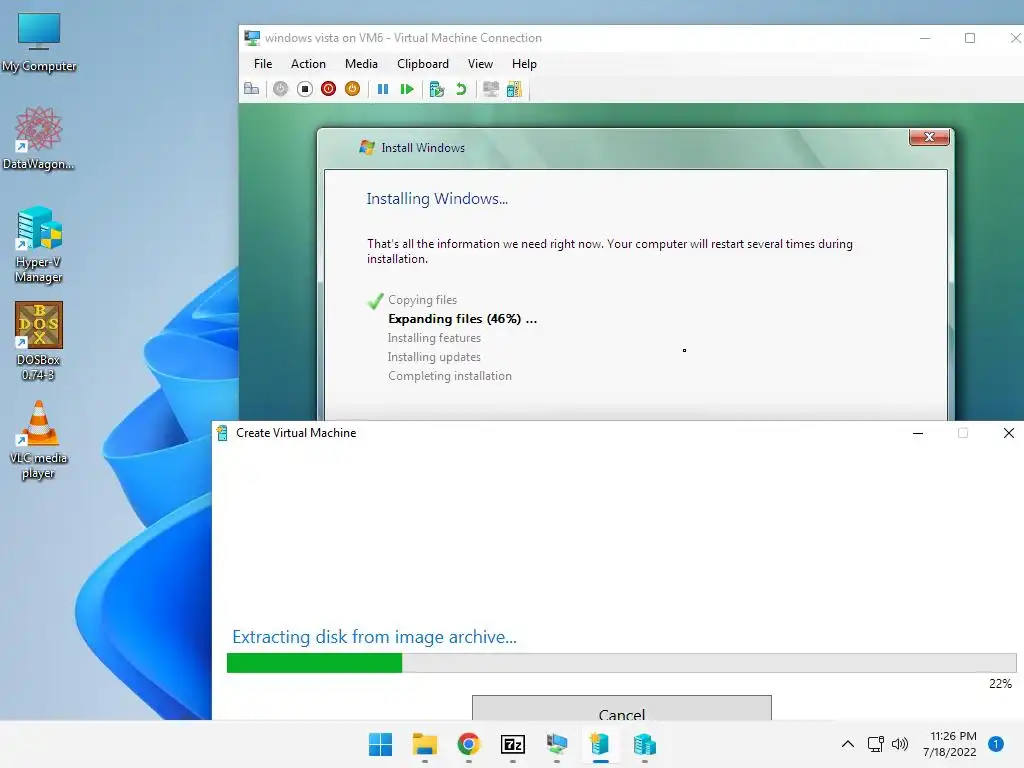The height and width of the screenshot is (768, 1024).
Task: Click the Installing Windows heading
Action: pos(437,199)
